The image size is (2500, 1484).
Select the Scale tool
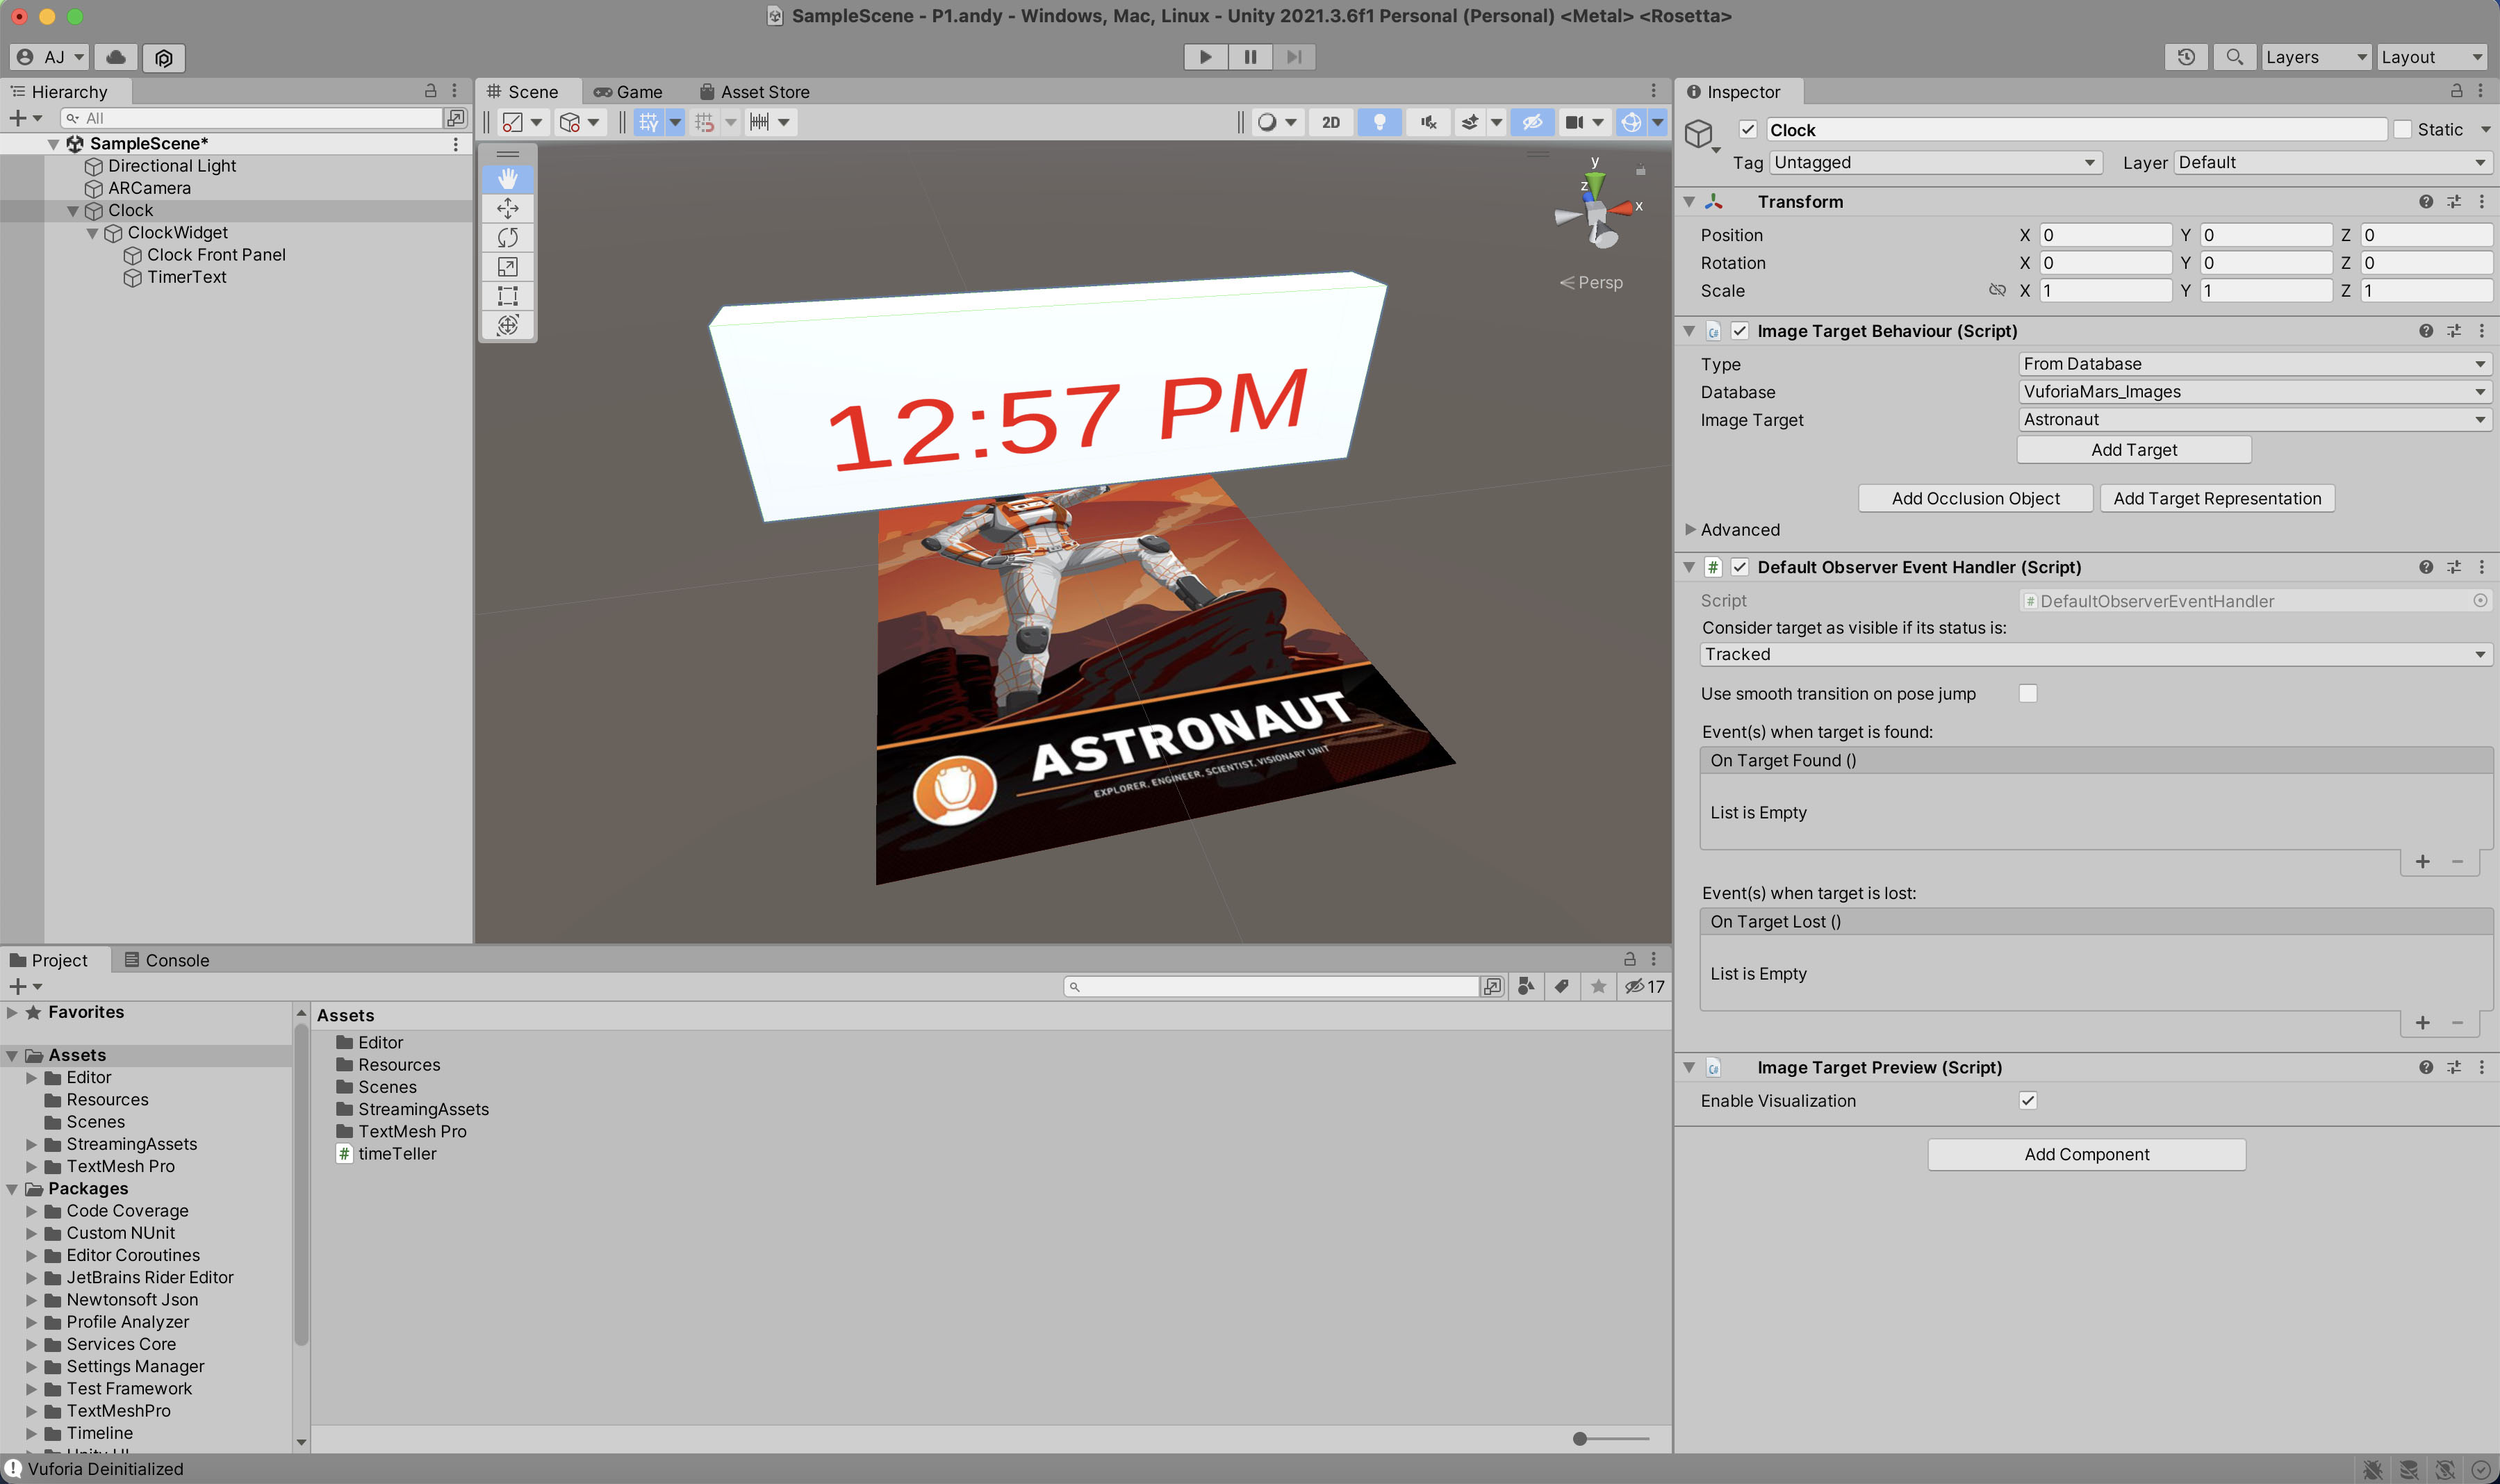pyautogui.click(x=508, y=266)
